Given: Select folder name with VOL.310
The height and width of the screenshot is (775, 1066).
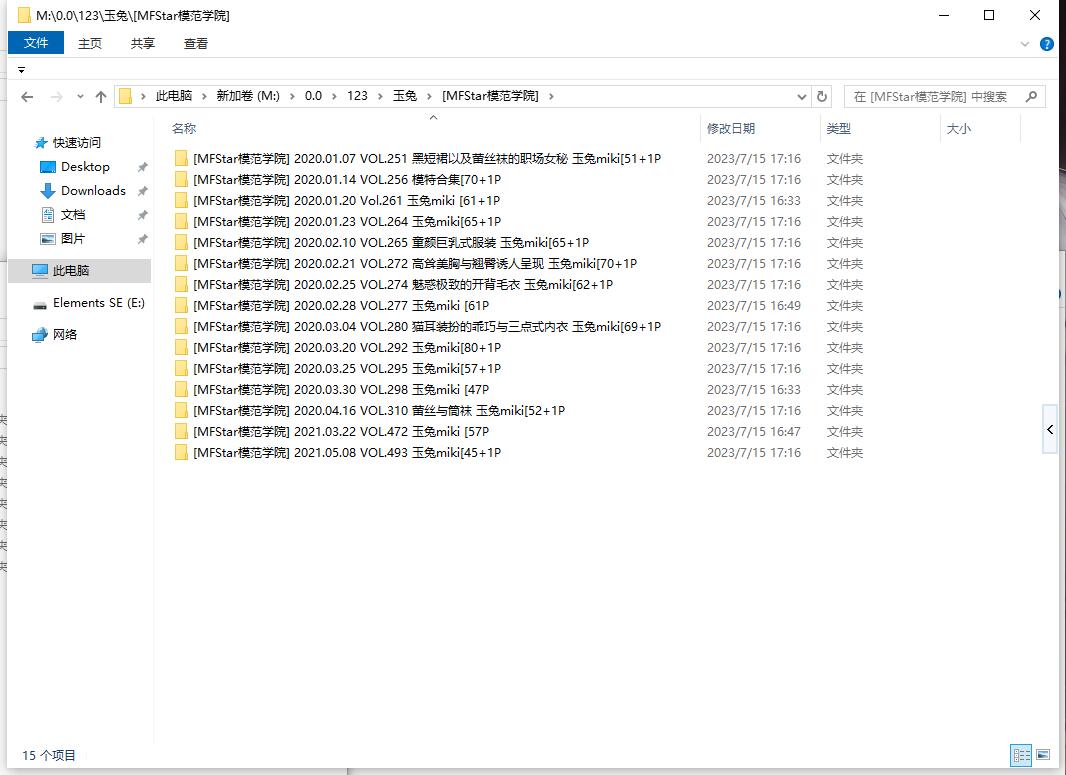Looking at the screenshot, I should point(379,411).
